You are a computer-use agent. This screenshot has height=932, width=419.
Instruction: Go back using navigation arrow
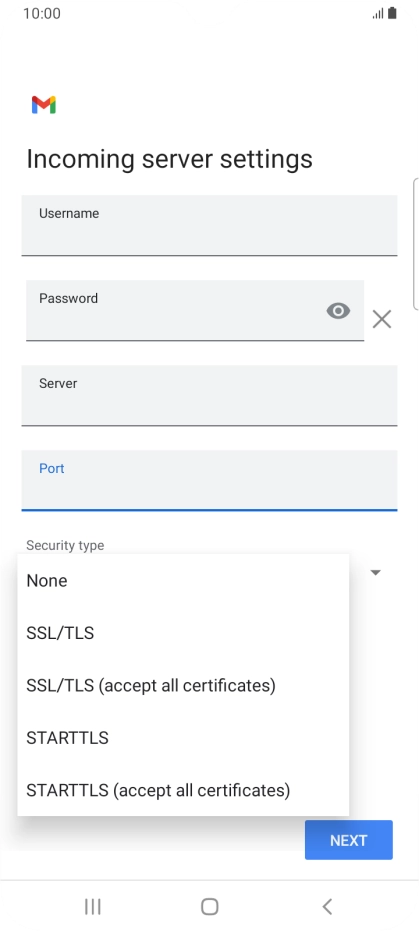point(327,906)
